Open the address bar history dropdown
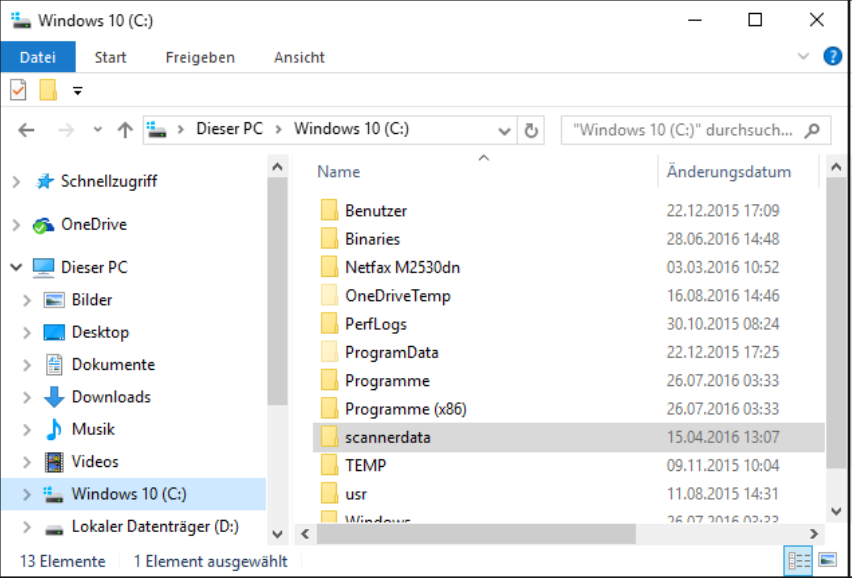The image size is (852, 578). click(x=505, y=130)
